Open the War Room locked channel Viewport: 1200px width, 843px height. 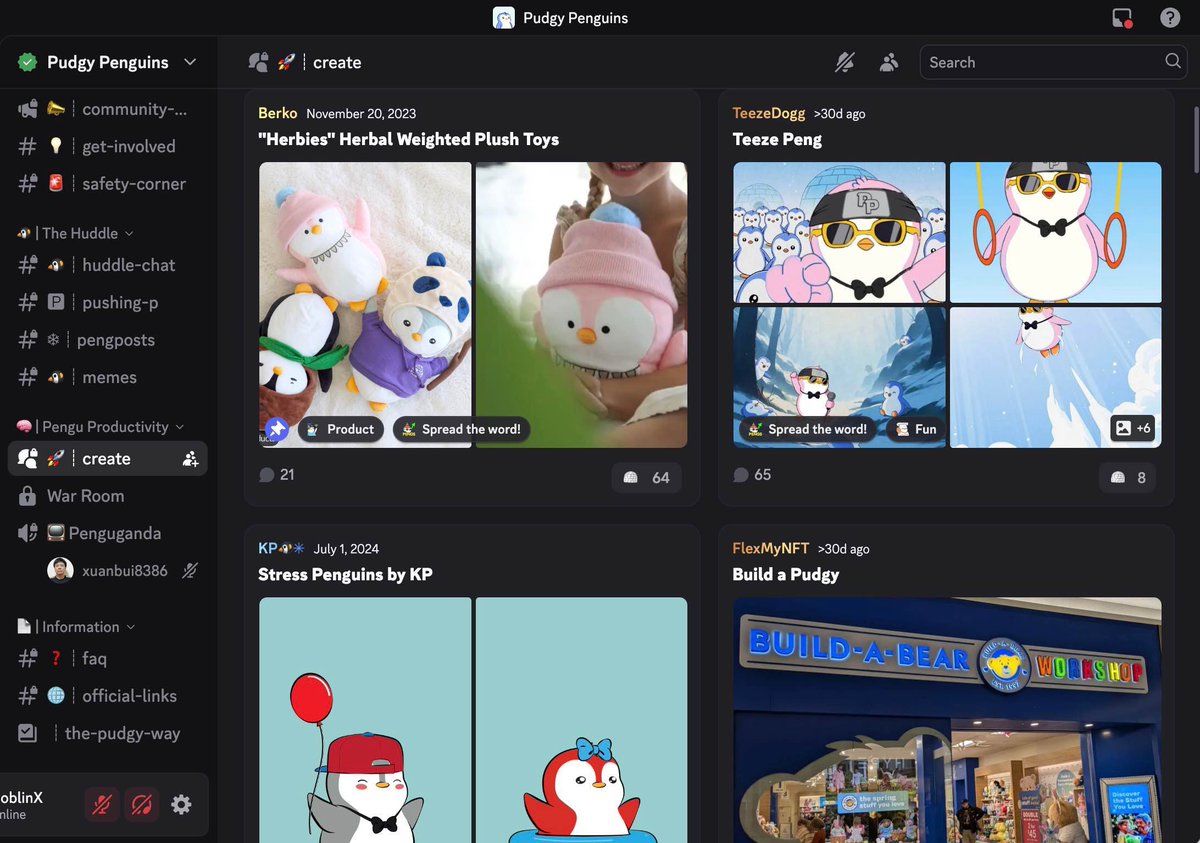coord(108,496)
